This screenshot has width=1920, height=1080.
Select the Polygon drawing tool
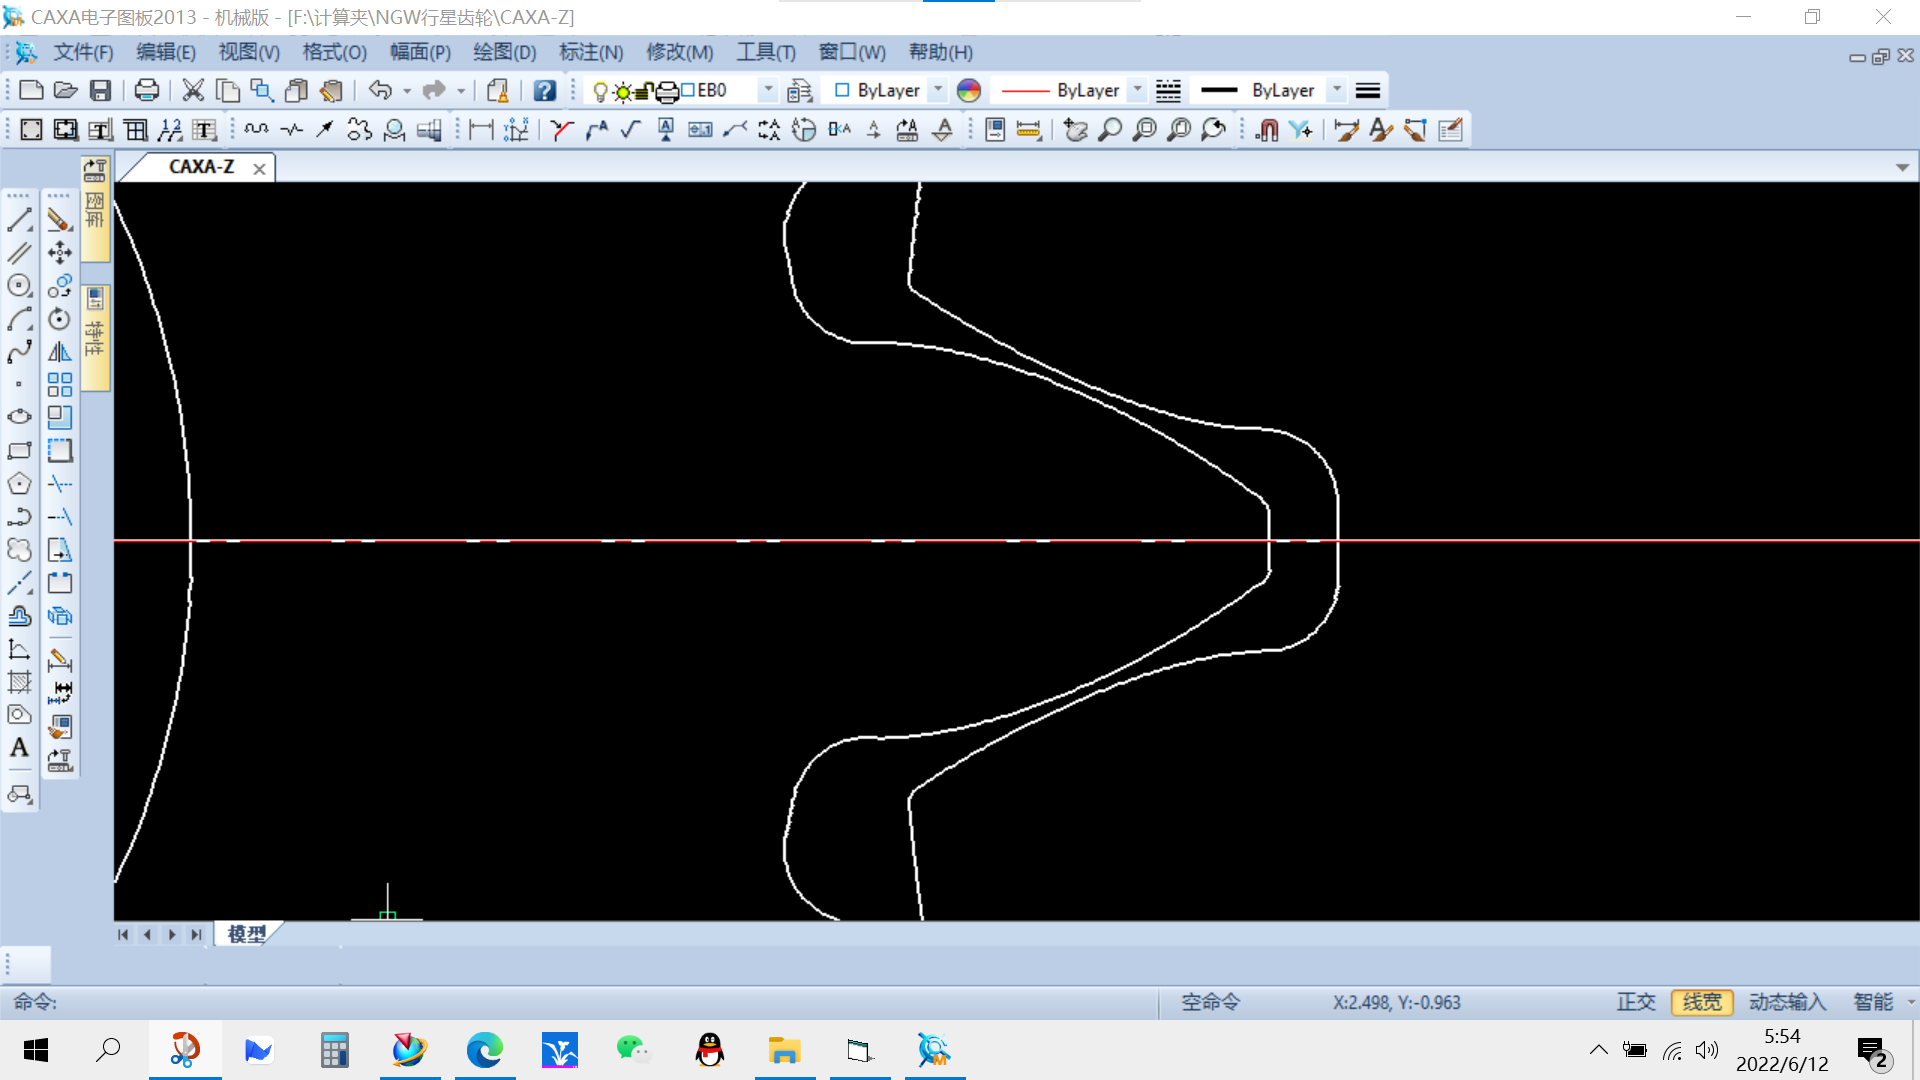click(20, 484)
